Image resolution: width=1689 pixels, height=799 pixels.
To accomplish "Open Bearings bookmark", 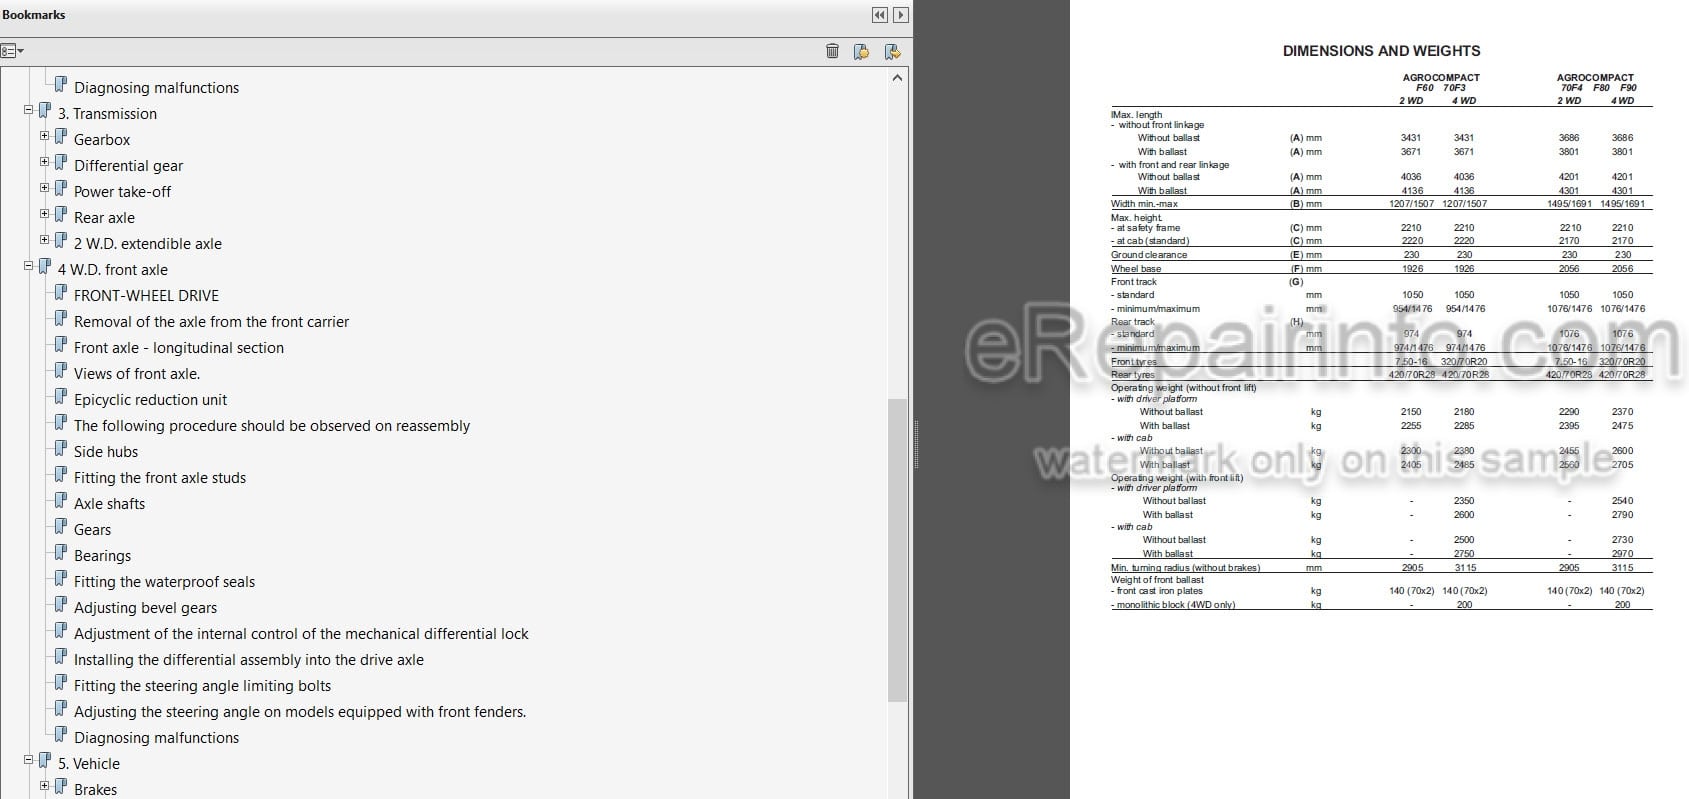I will click(x=102, y=556).
